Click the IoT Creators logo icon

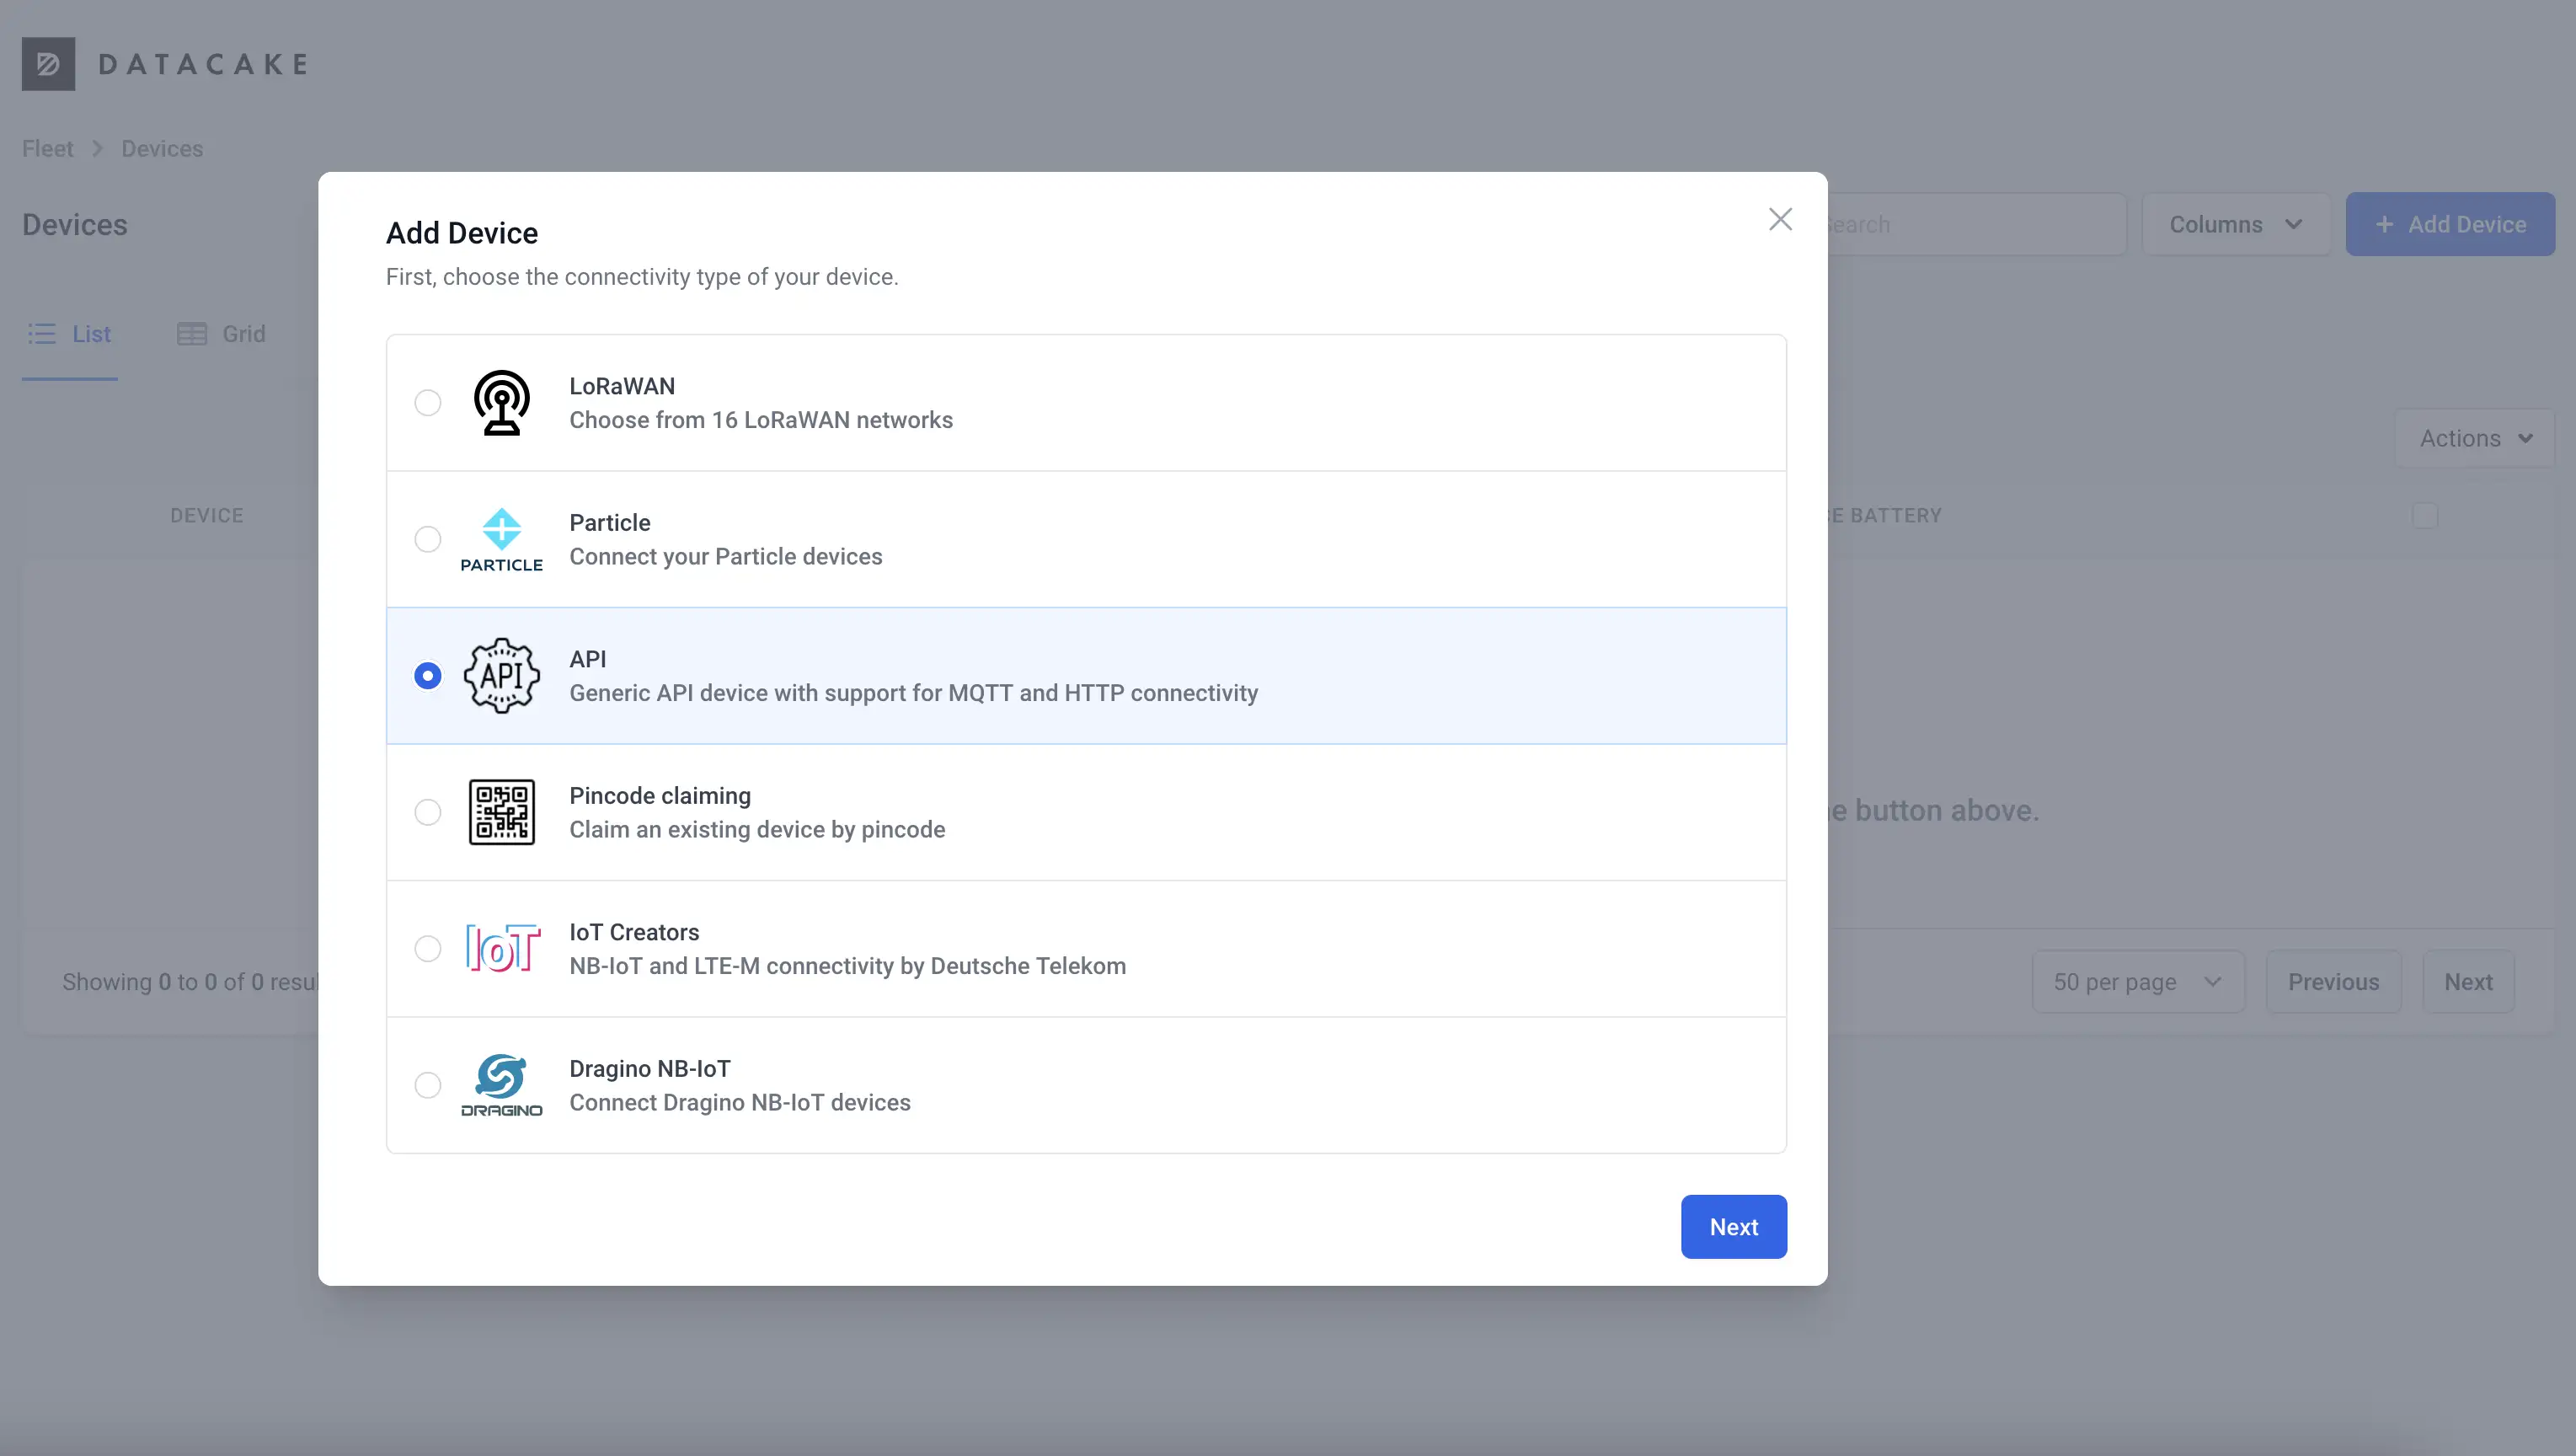(x=502, y=948)
